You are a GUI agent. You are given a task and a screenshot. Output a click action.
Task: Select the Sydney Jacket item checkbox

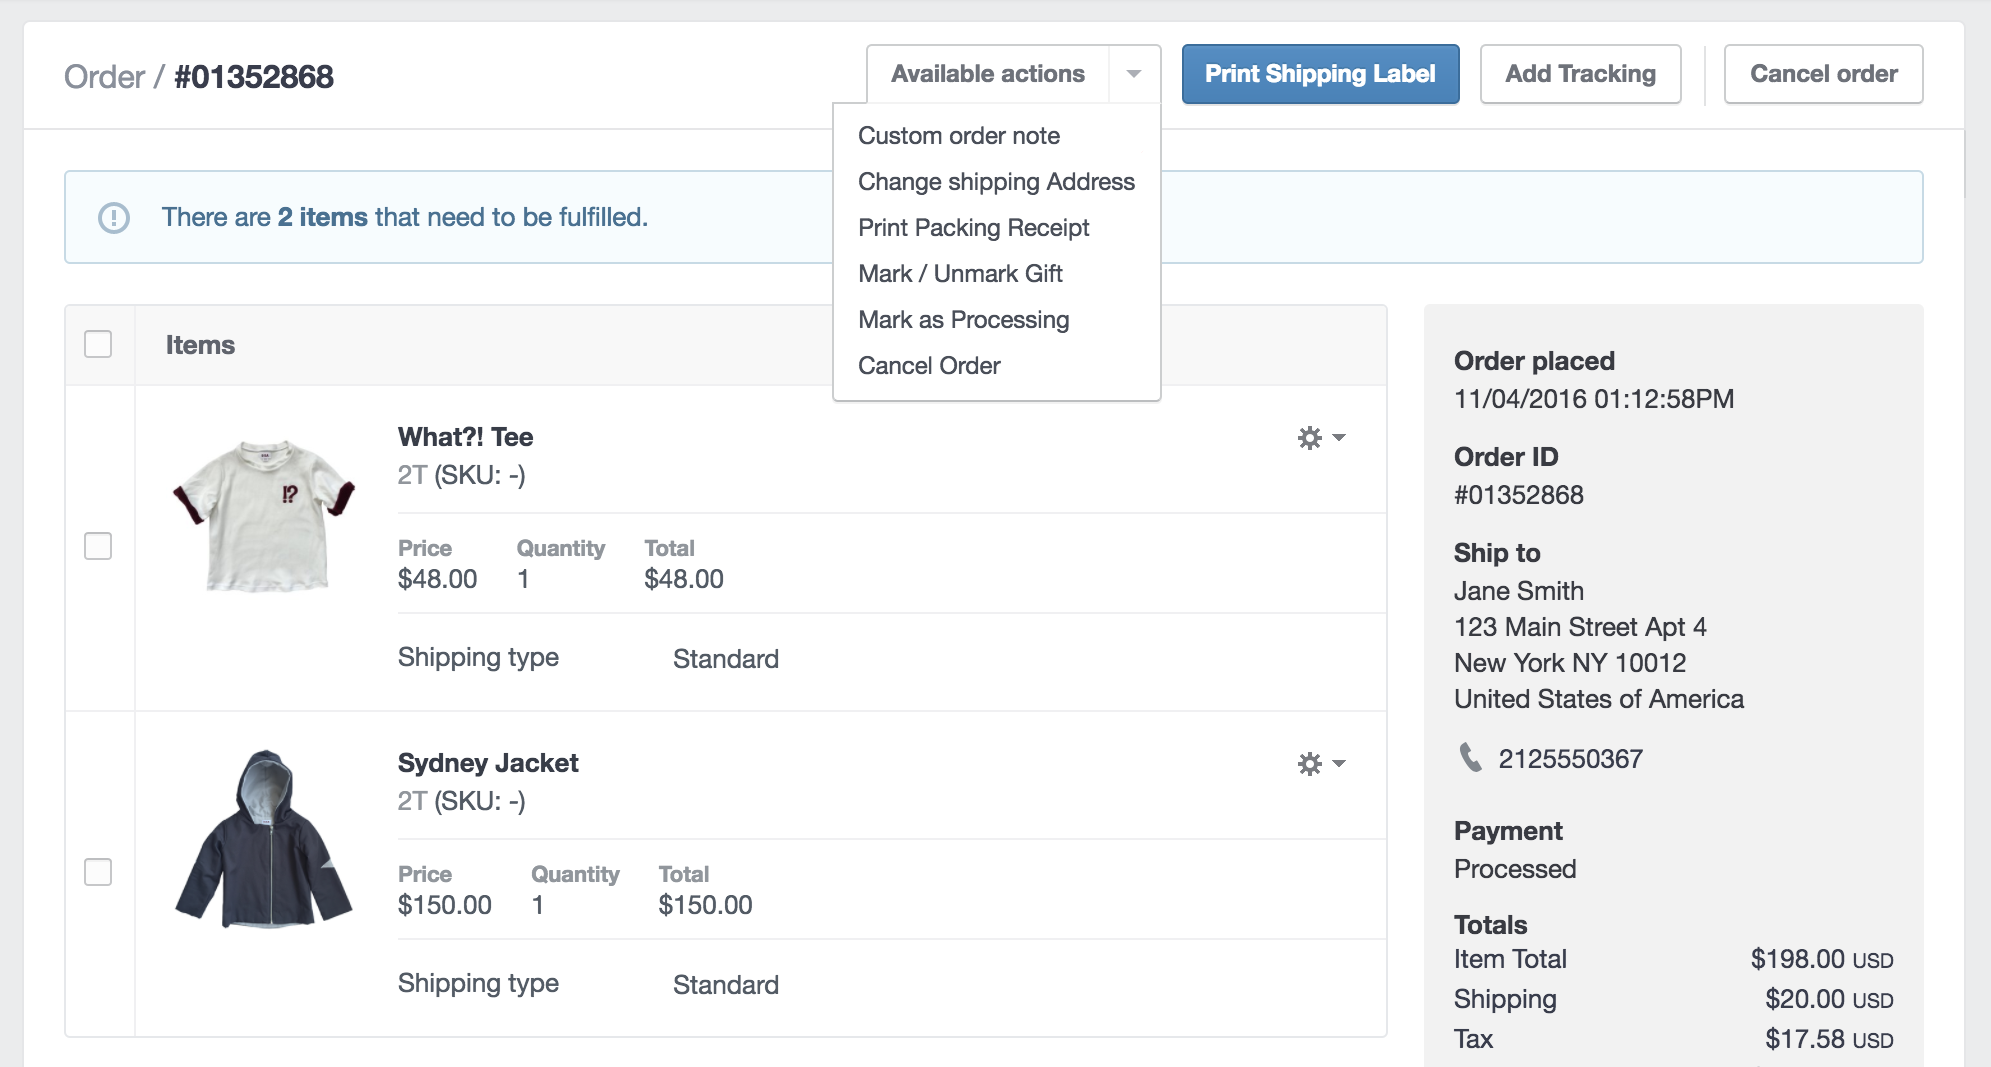[98, 872]
